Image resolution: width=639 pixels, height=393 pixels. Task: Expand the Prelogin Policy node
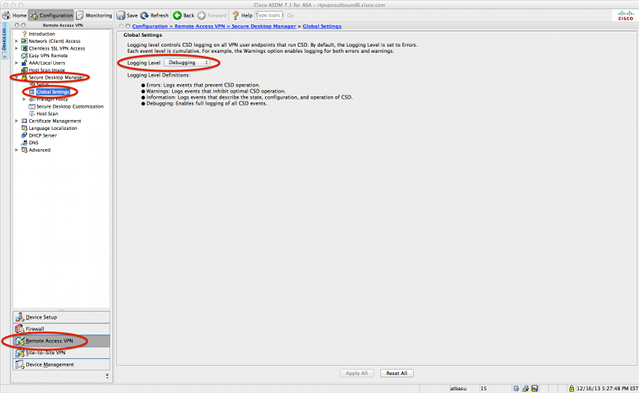[x=24, y=99]
